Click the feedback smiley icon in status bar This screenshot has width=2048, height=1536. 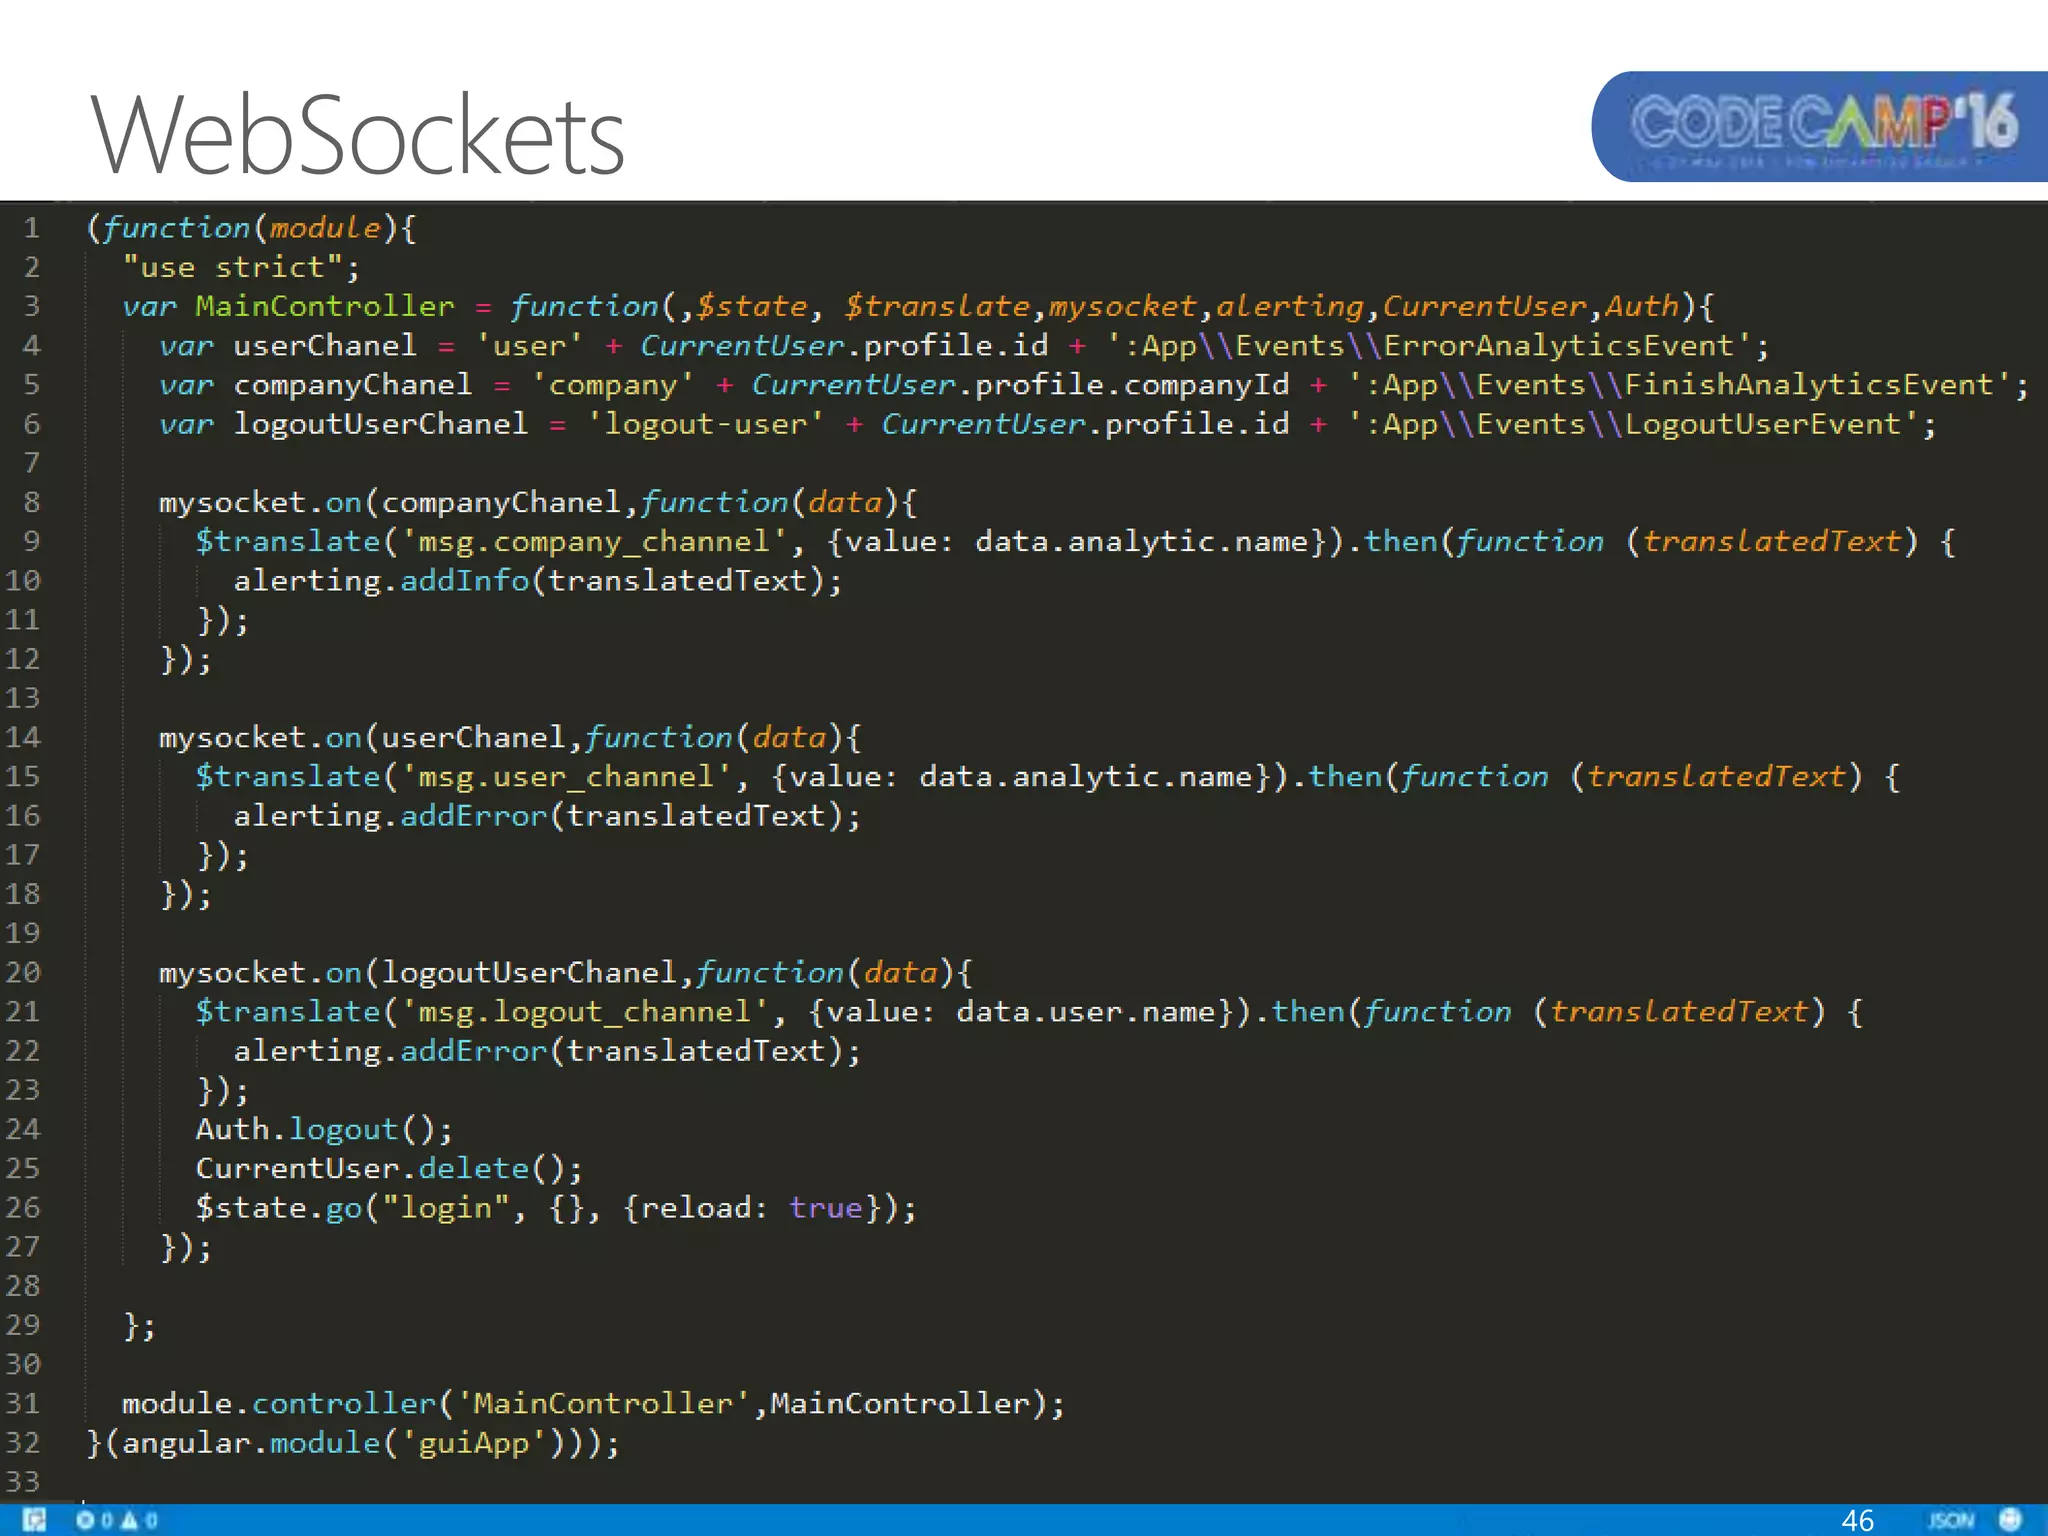click(2010, 1520)
